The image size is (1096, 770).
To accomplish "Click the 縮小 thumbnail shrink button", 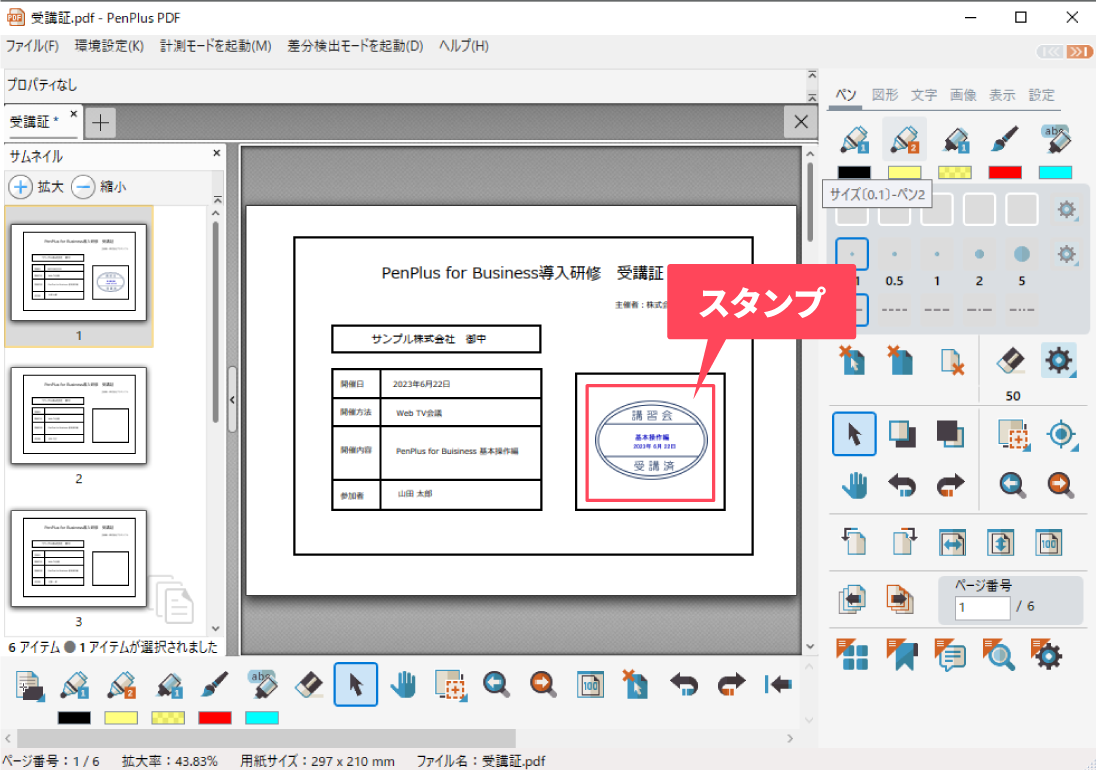I will tap(99, 187).
